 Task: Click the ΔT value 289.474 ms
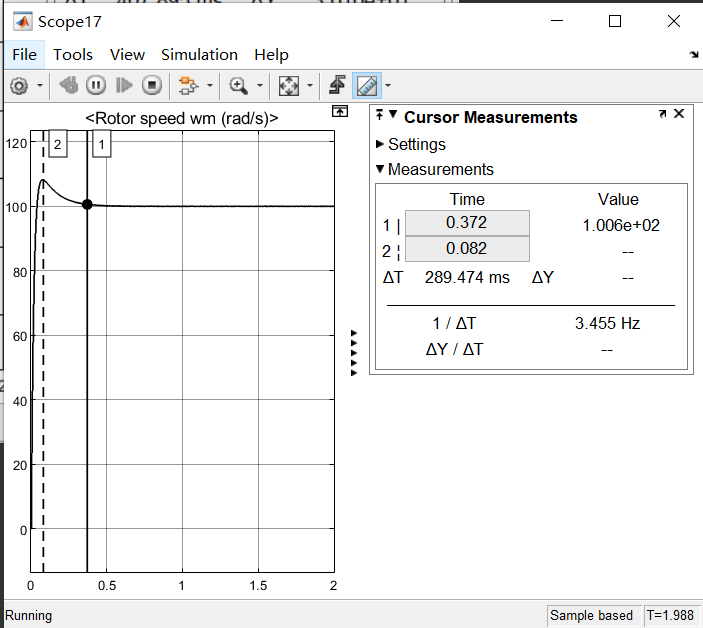point(467,277)
